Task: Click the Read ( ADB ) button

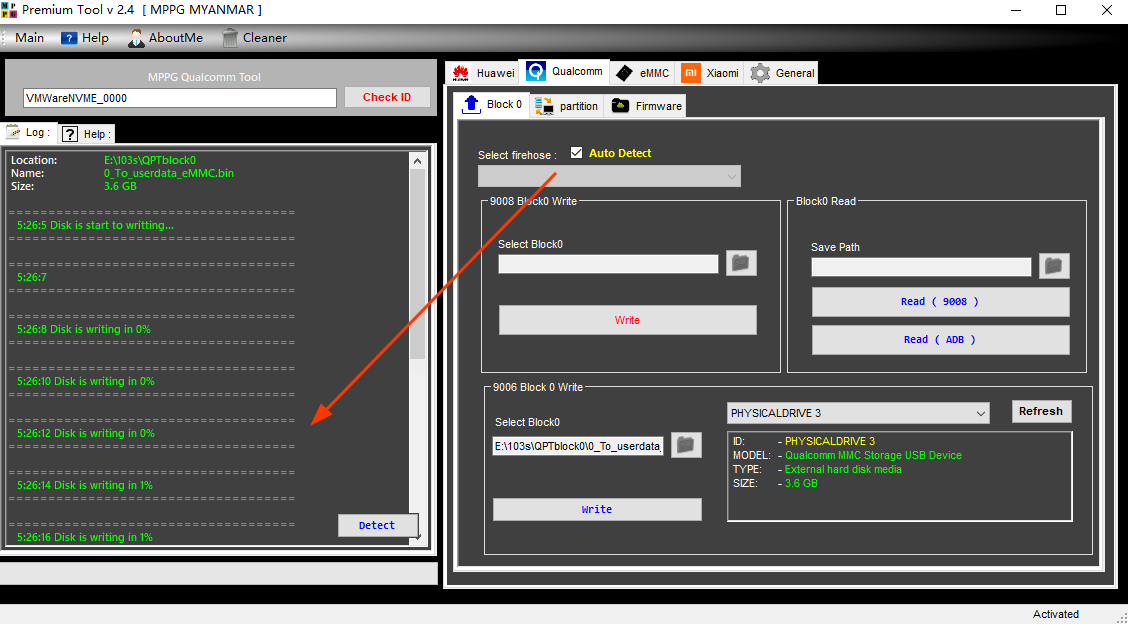Action: 940,340
